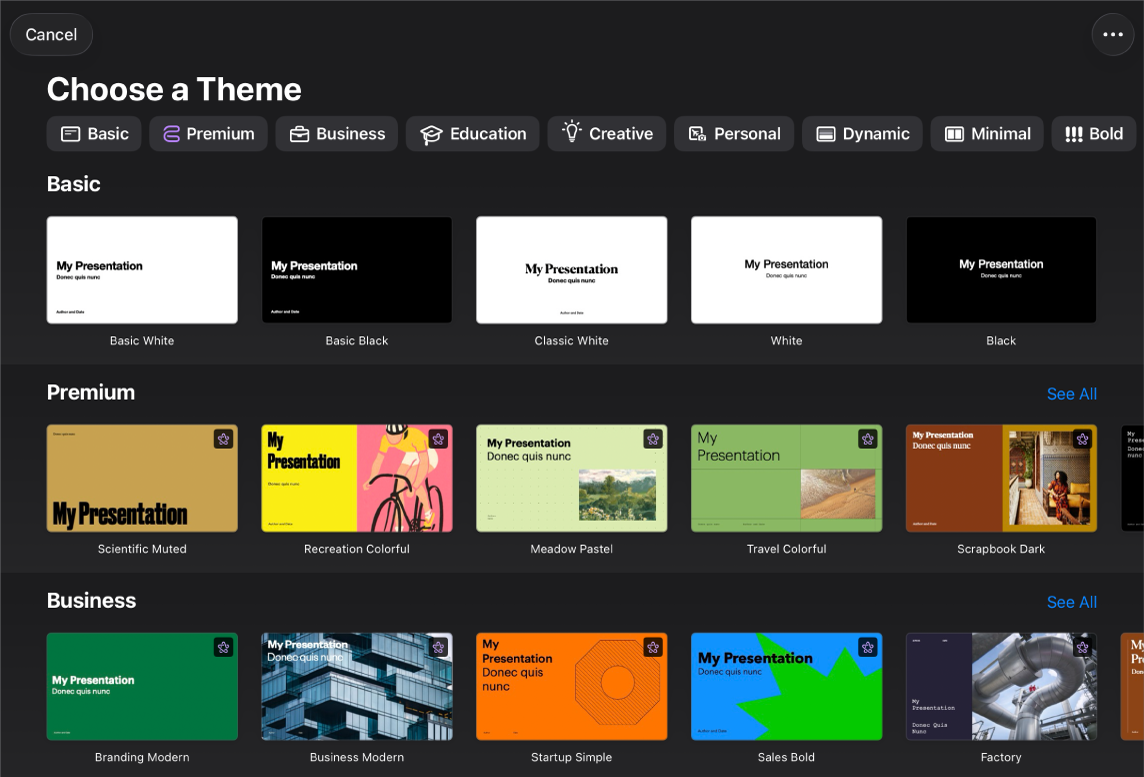Choose the Basic White theme
The image size is (1144, 777).
point(141,270)
